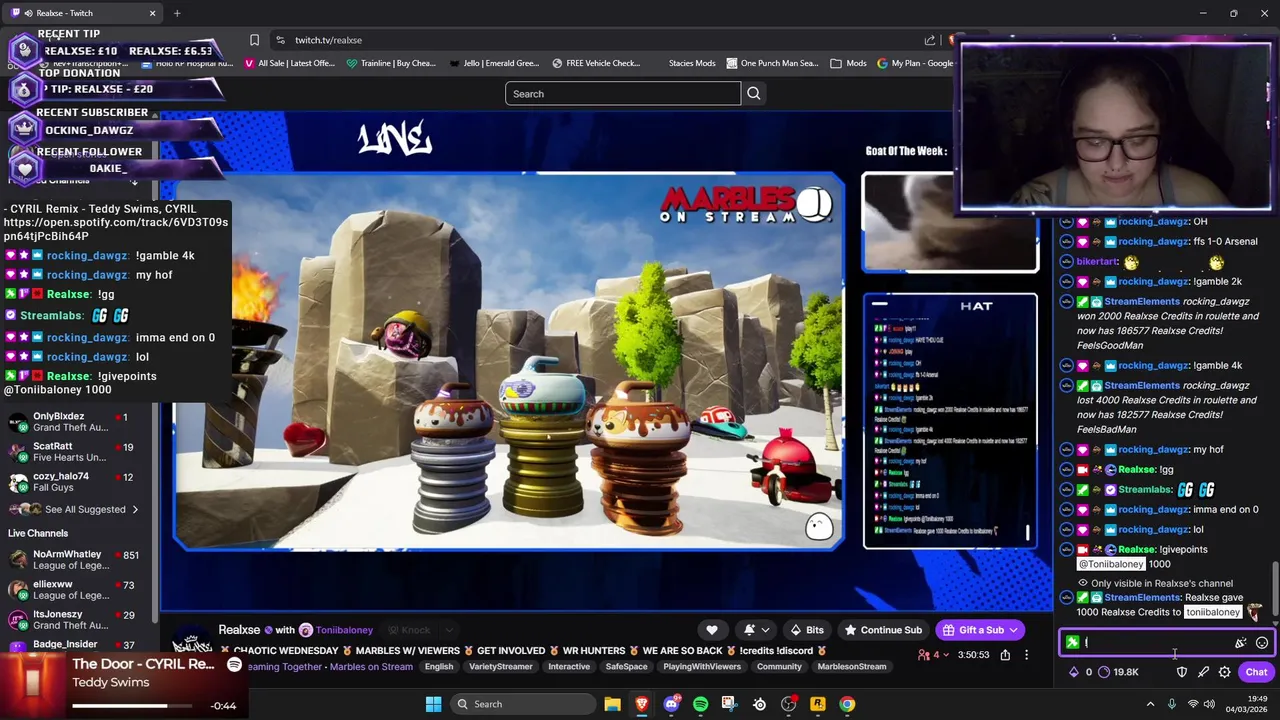Open ItsJoneszy live channel

(x=78, y=620)
